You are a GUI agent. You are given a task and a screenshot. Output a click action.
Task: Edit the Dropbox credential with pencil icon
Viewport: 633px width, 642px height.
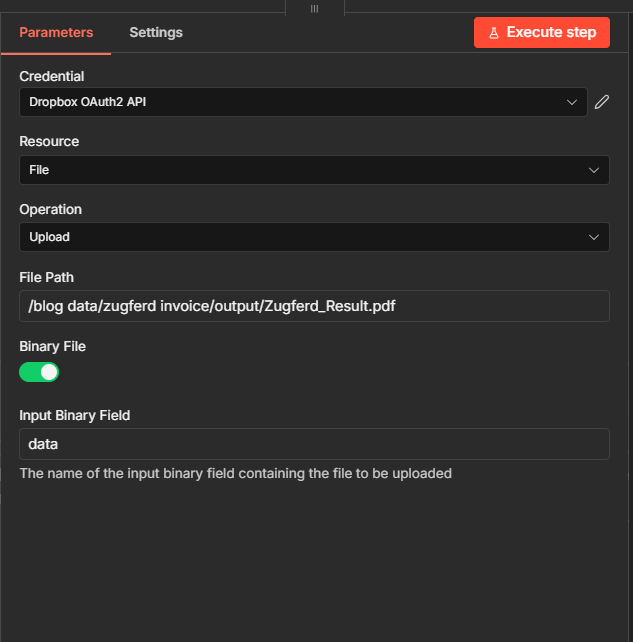pos(601,102)
